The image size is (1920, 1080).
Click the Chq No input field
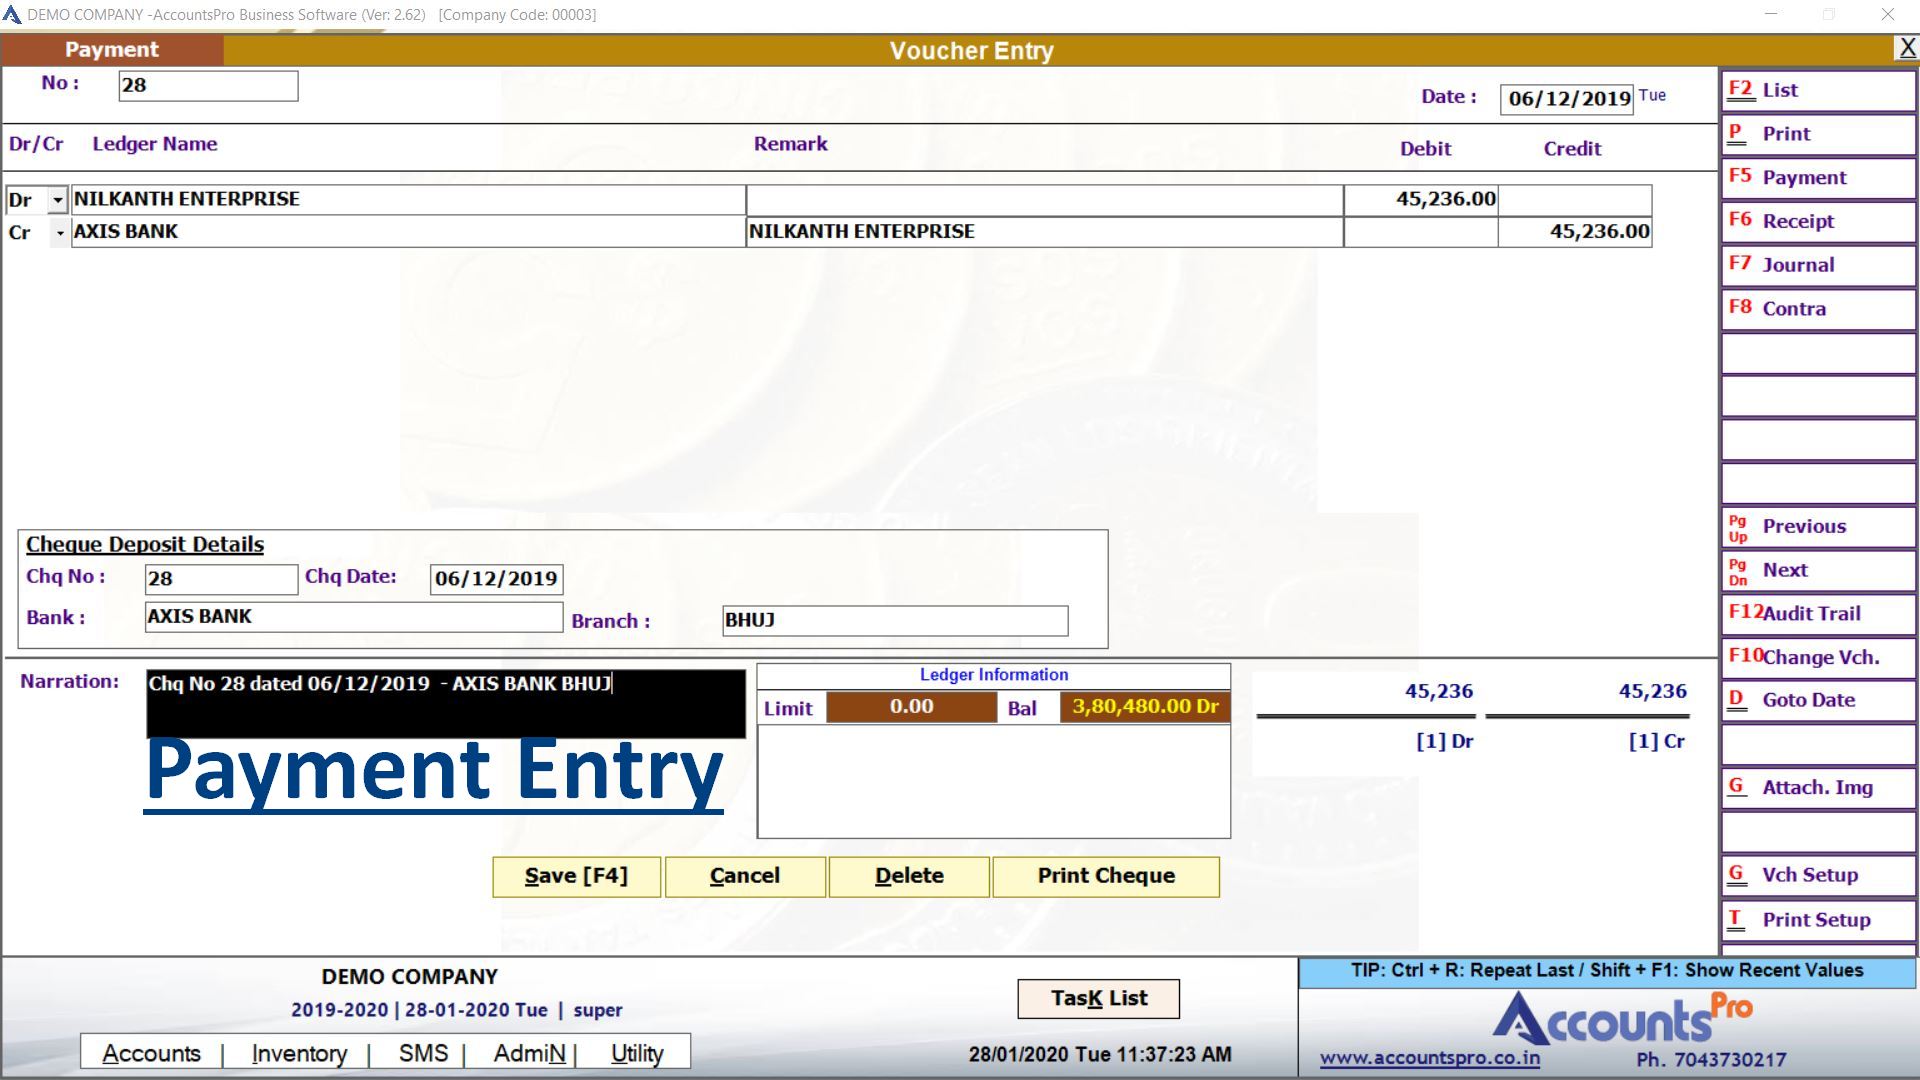click(x=221, y=578)
